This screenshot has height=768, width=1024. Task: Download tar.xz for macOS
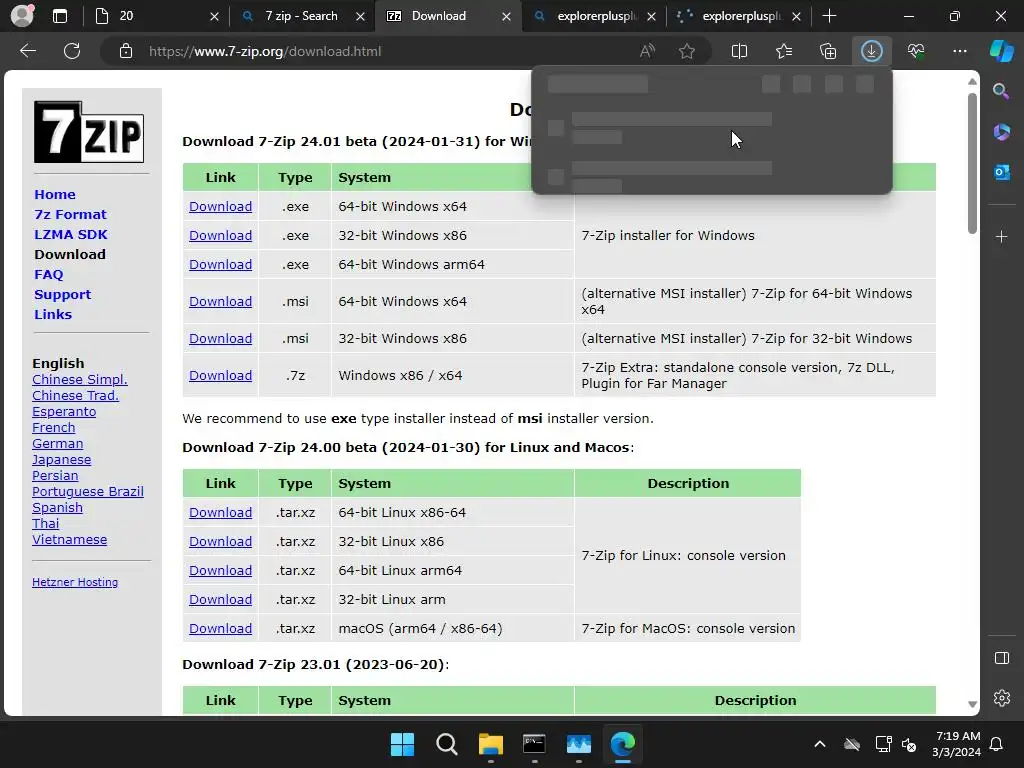click(220, 628)
